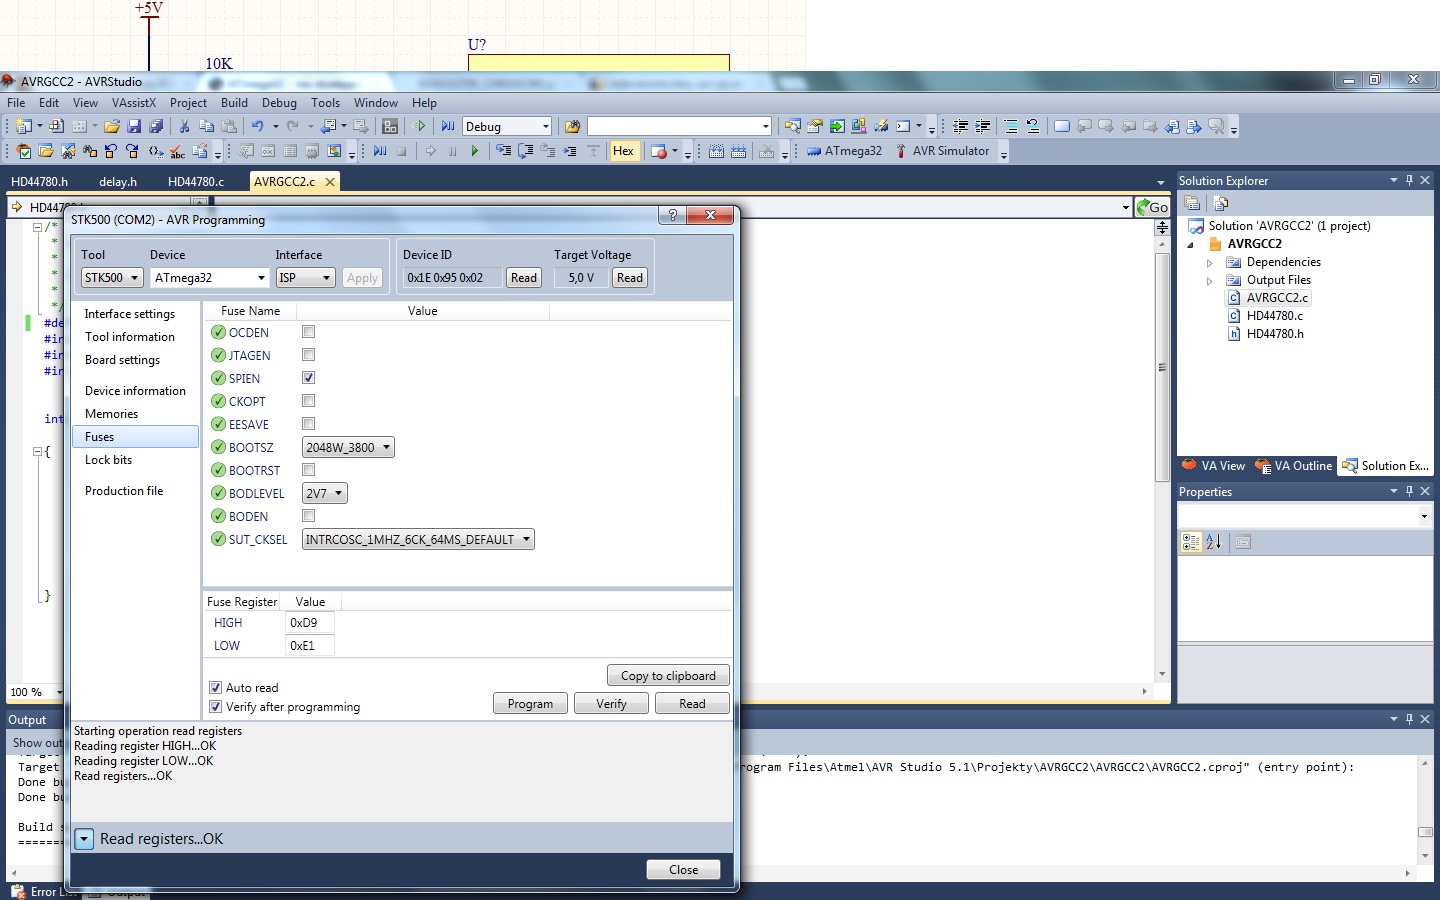Click the Close button of programming dialog
The height and width of the screenshot is (900, 1440).
683,870
